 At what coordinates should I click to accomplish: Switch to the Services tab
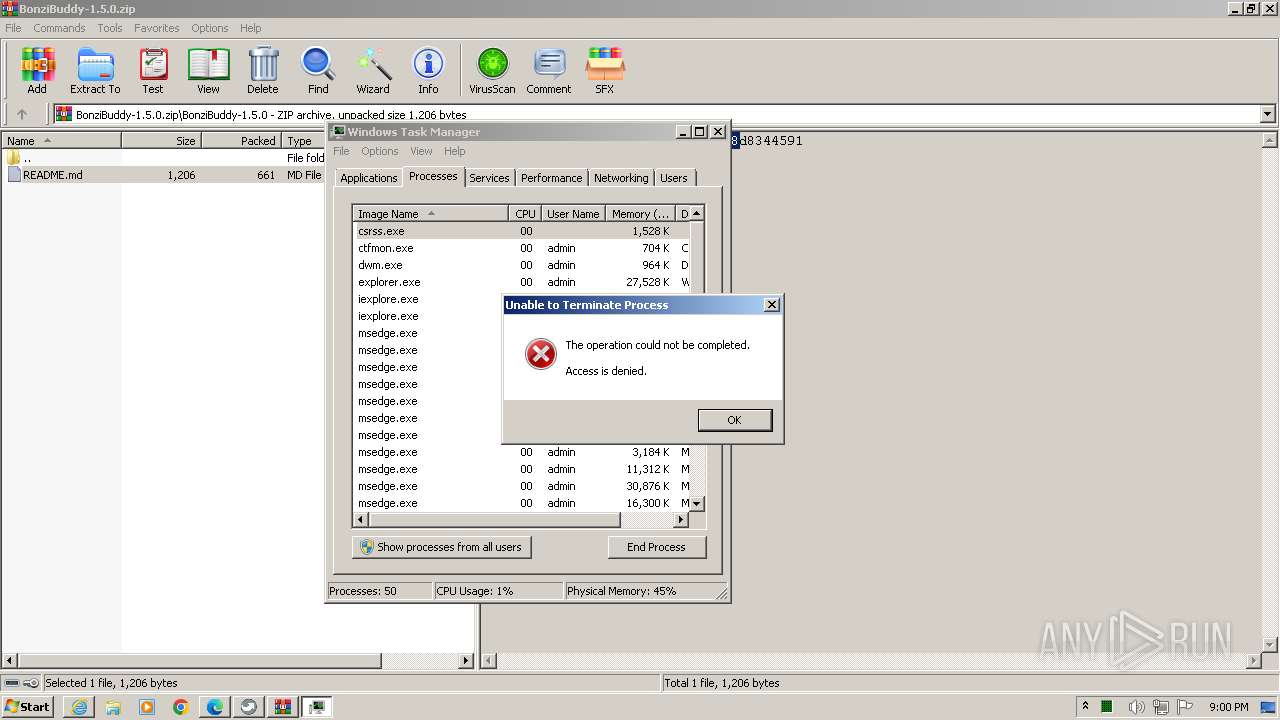489,178
